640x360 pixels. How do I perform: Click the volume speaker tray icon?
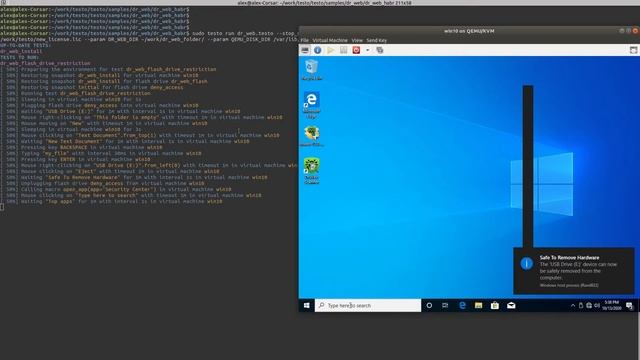click(597, 305)
